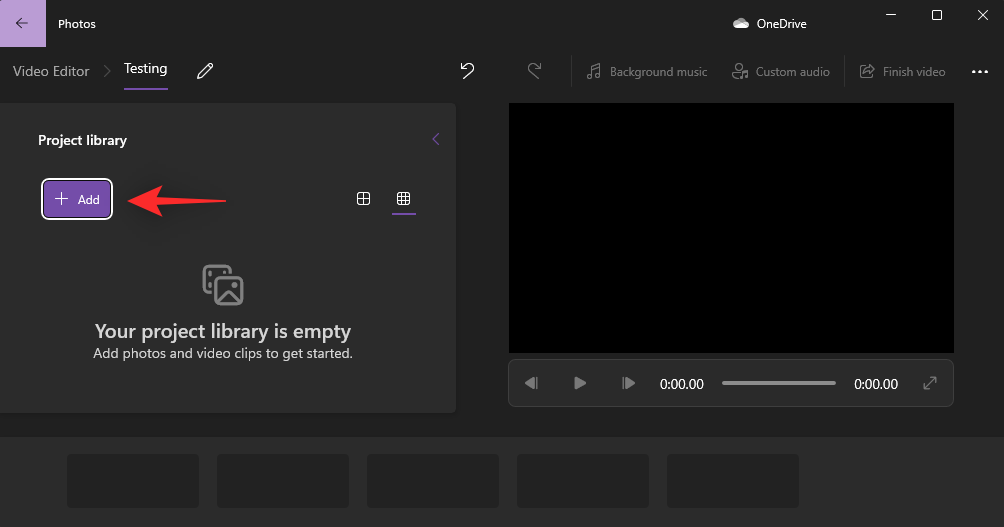Go back using the Photos back arrow
This screenshot has height=527, width=1004.
(22, 24)
